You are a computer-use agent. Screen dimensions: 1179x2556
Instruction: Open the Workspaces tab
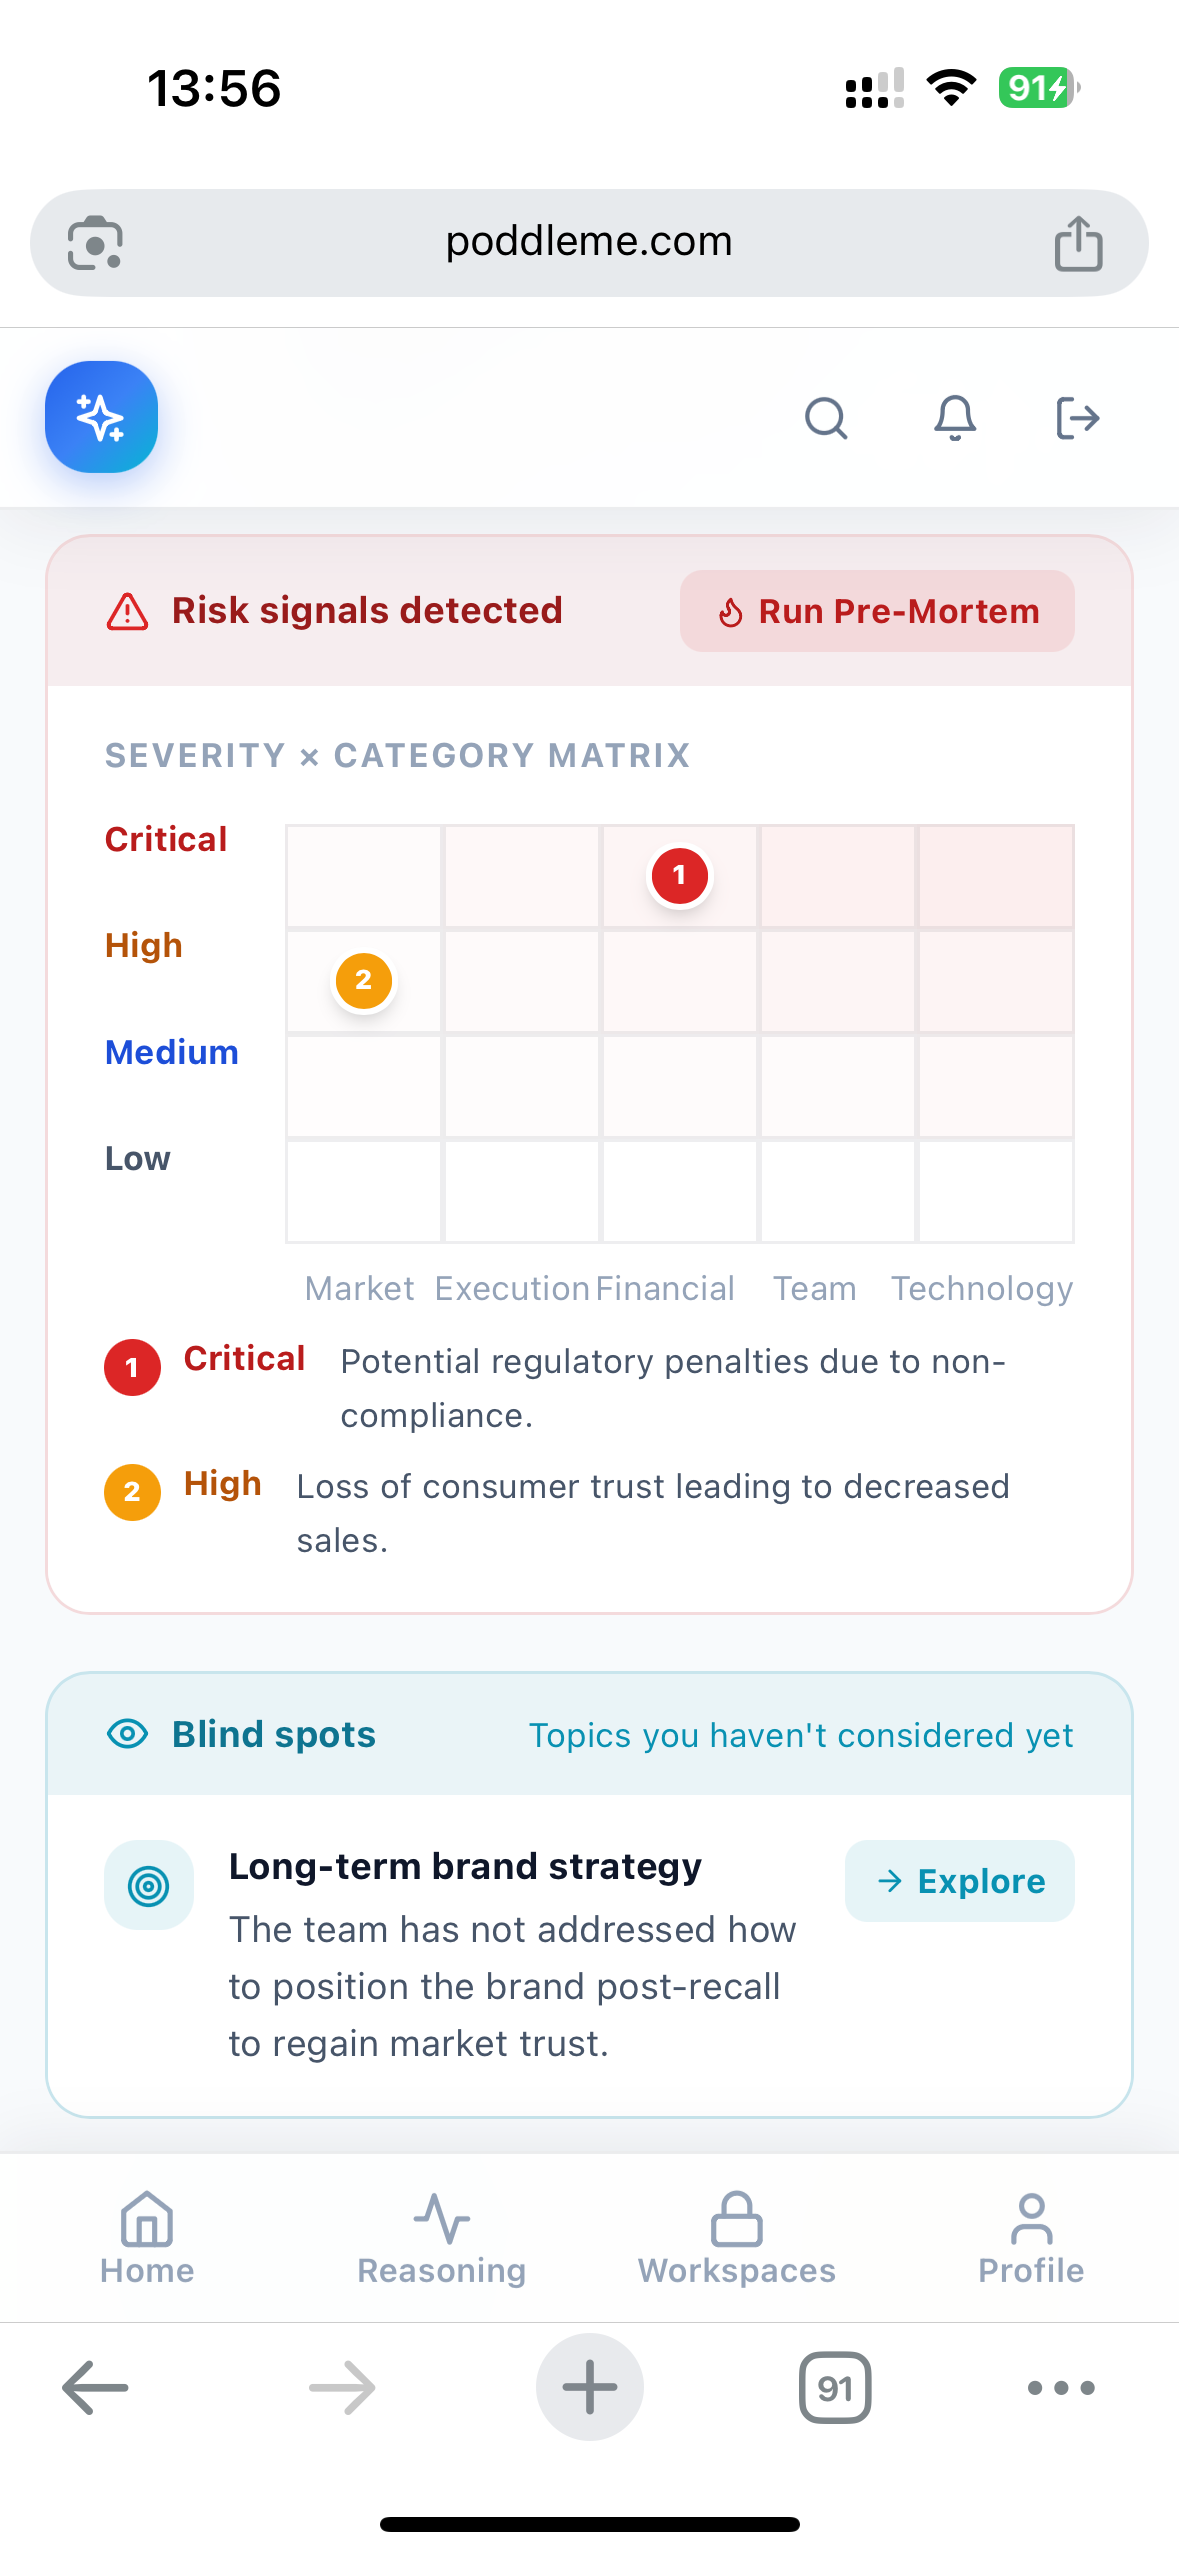pos(736,2238)
